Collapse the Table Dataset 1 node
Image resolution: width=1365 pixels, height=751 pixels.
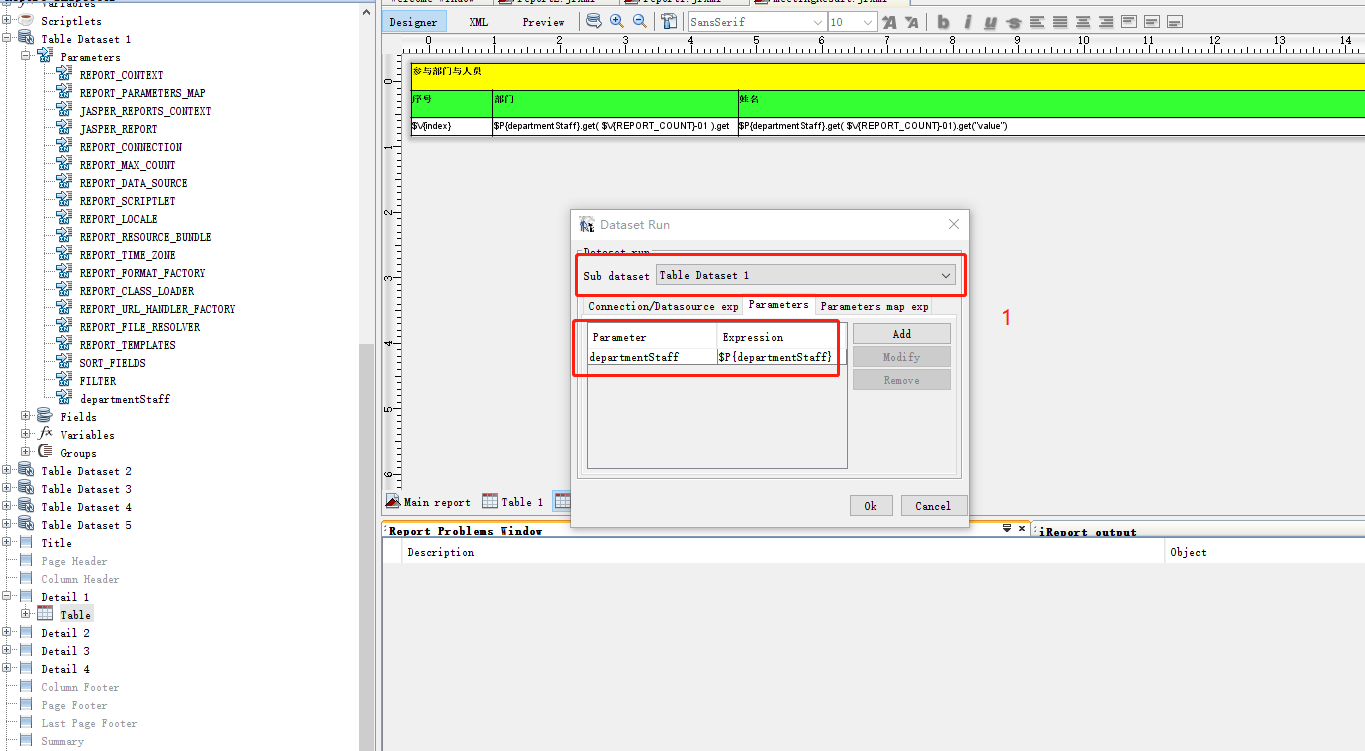point(7,39)
